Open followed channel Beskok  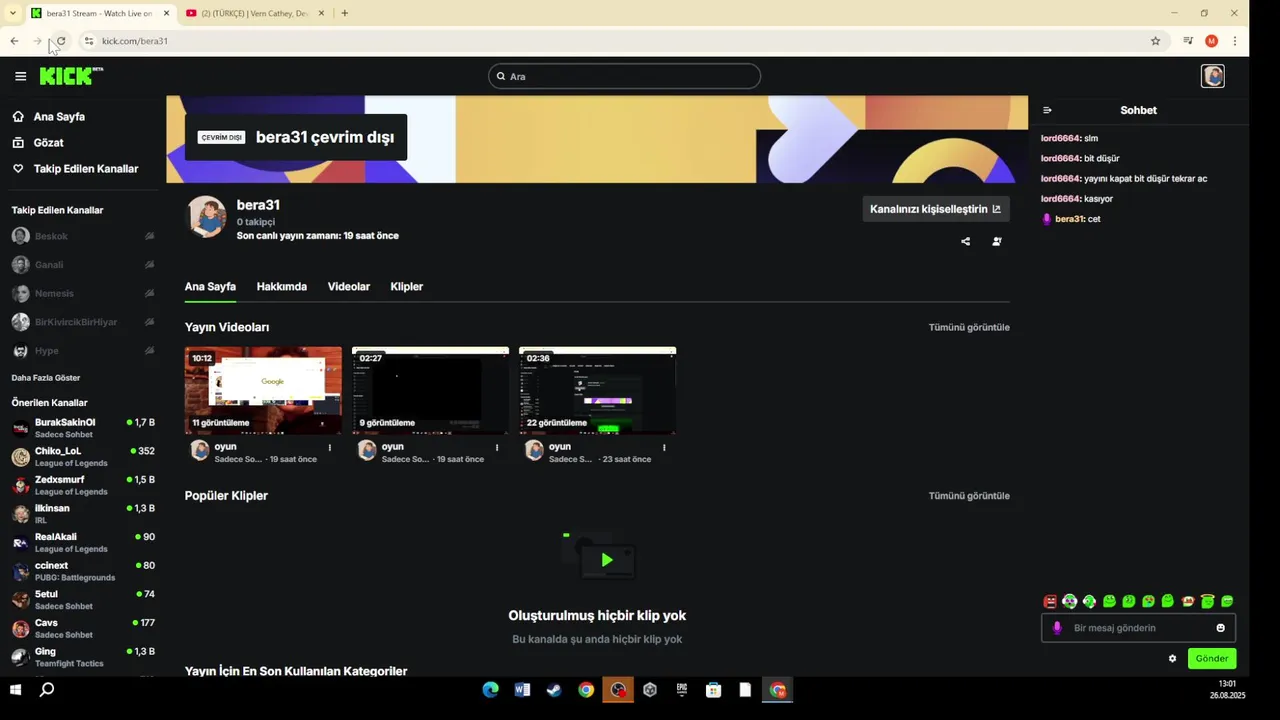pyautogui.click(x=83, y=237)
